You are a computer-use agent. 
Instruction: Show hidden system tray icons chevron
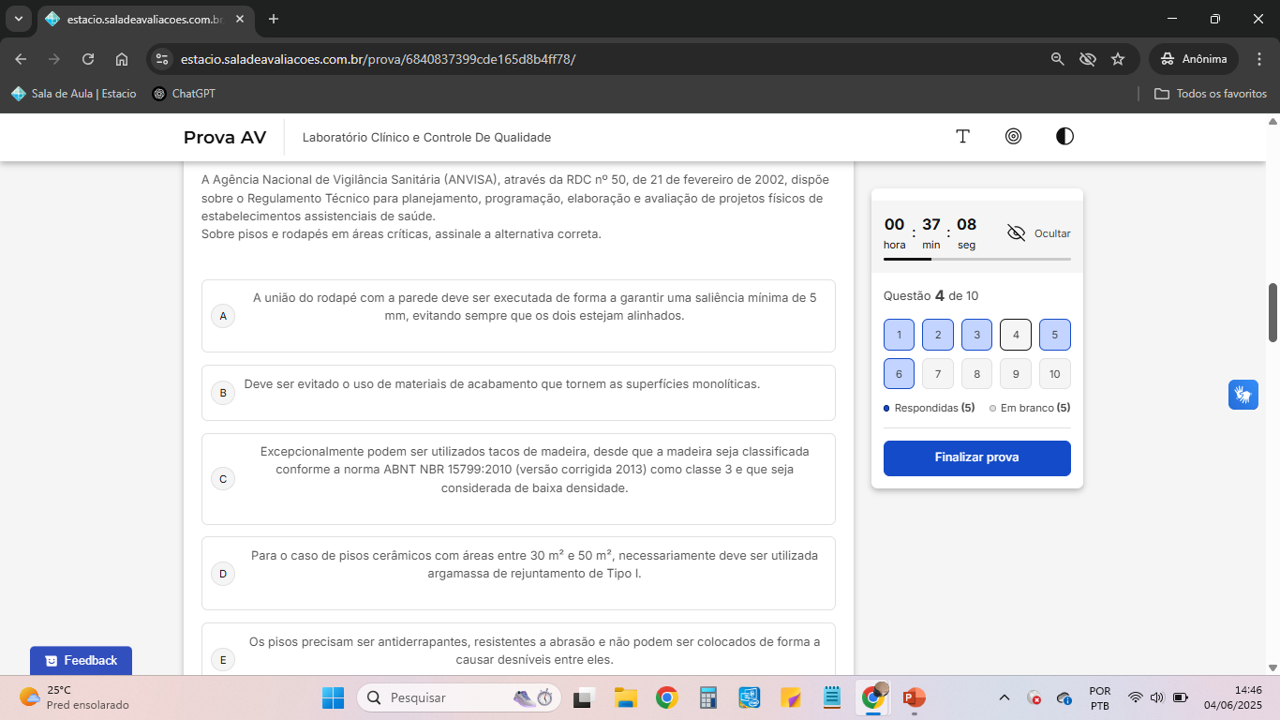tap(1004, 697)
